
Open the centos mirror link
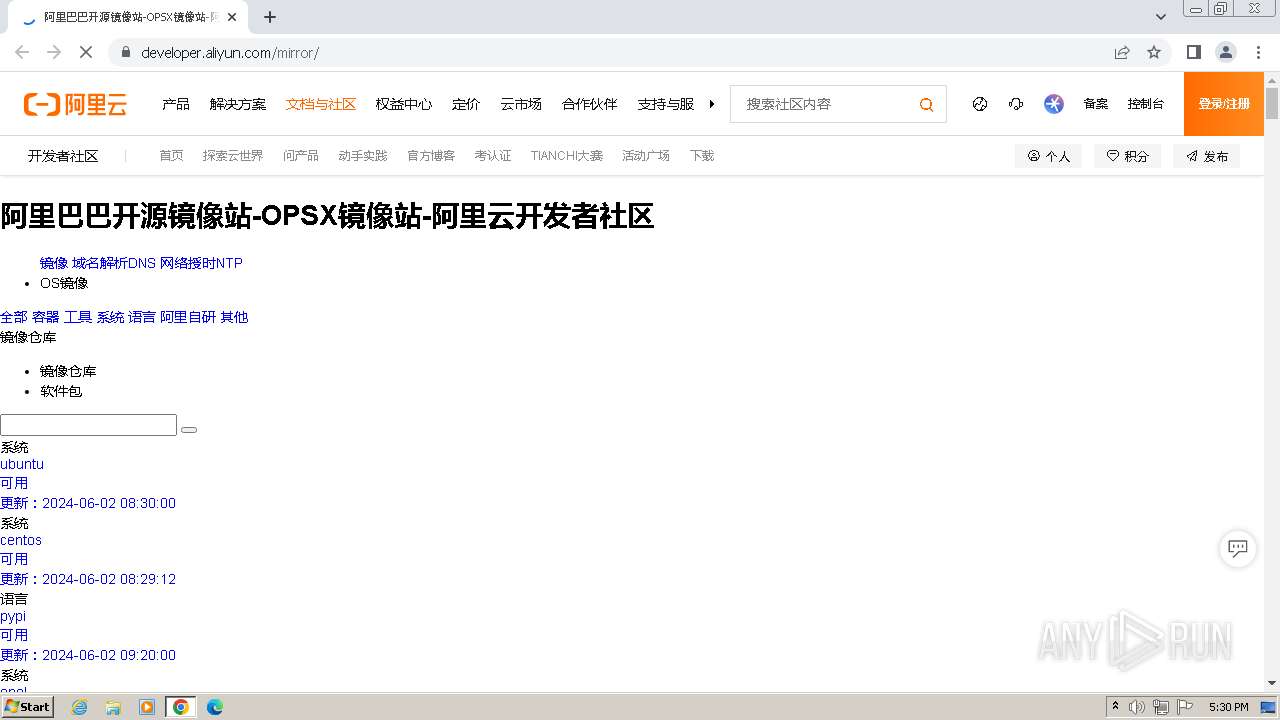click(21, 540)
